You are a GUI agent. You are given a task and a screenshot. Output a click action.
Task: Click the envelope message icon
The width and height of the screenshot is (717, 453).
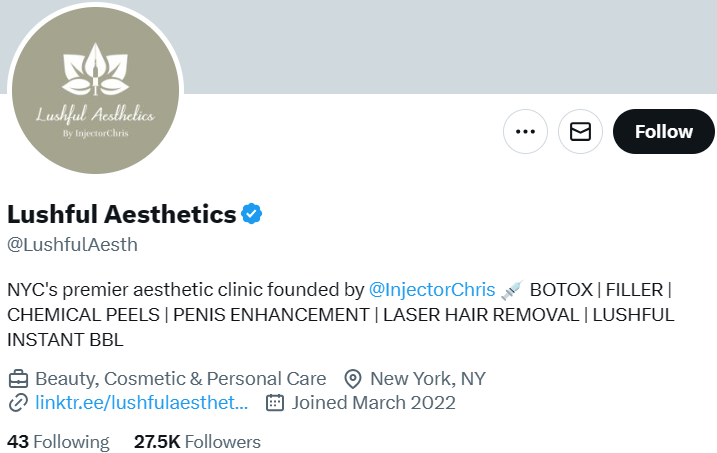580,132
